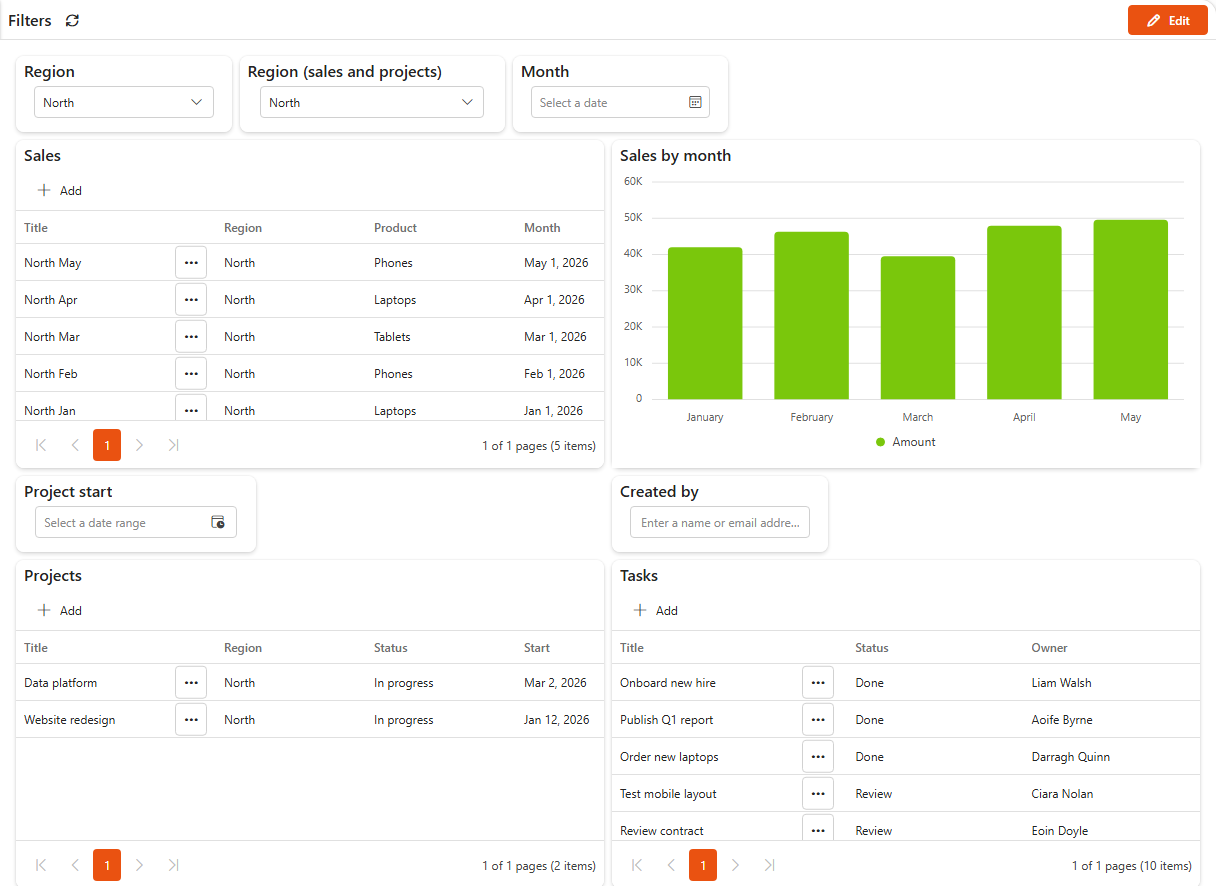Select page 1 in Projects pagination
1216x886 pixels.
(x=107, y=865)
